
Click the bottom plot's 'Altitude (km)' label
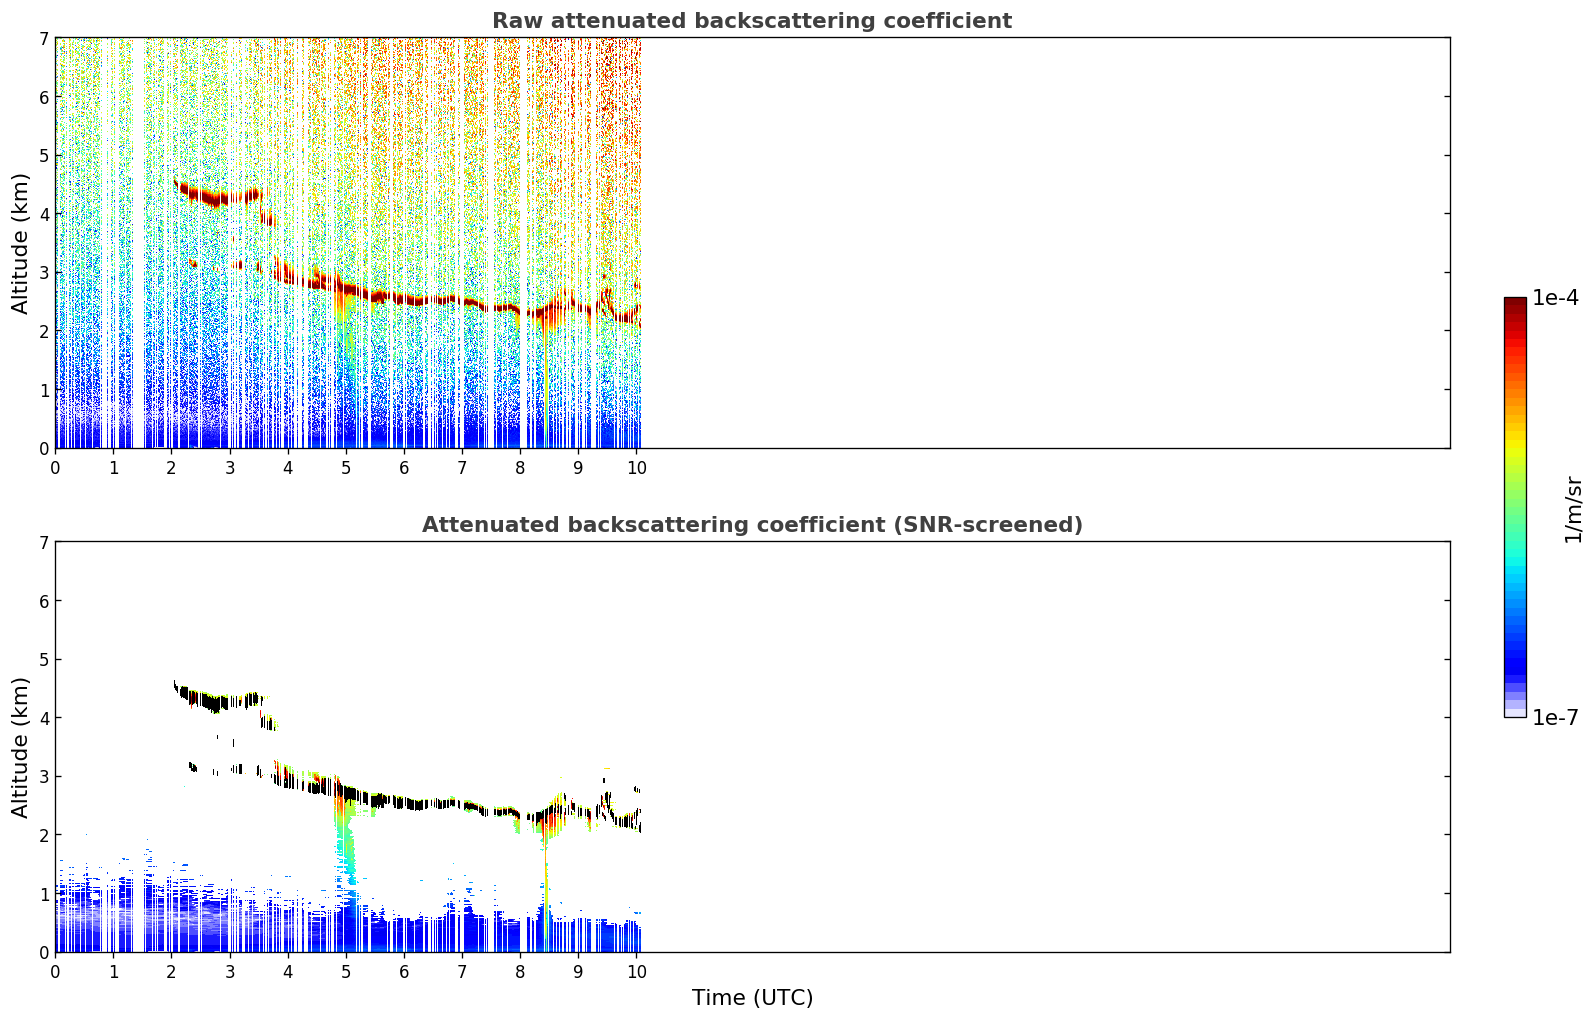pos(21,747)
